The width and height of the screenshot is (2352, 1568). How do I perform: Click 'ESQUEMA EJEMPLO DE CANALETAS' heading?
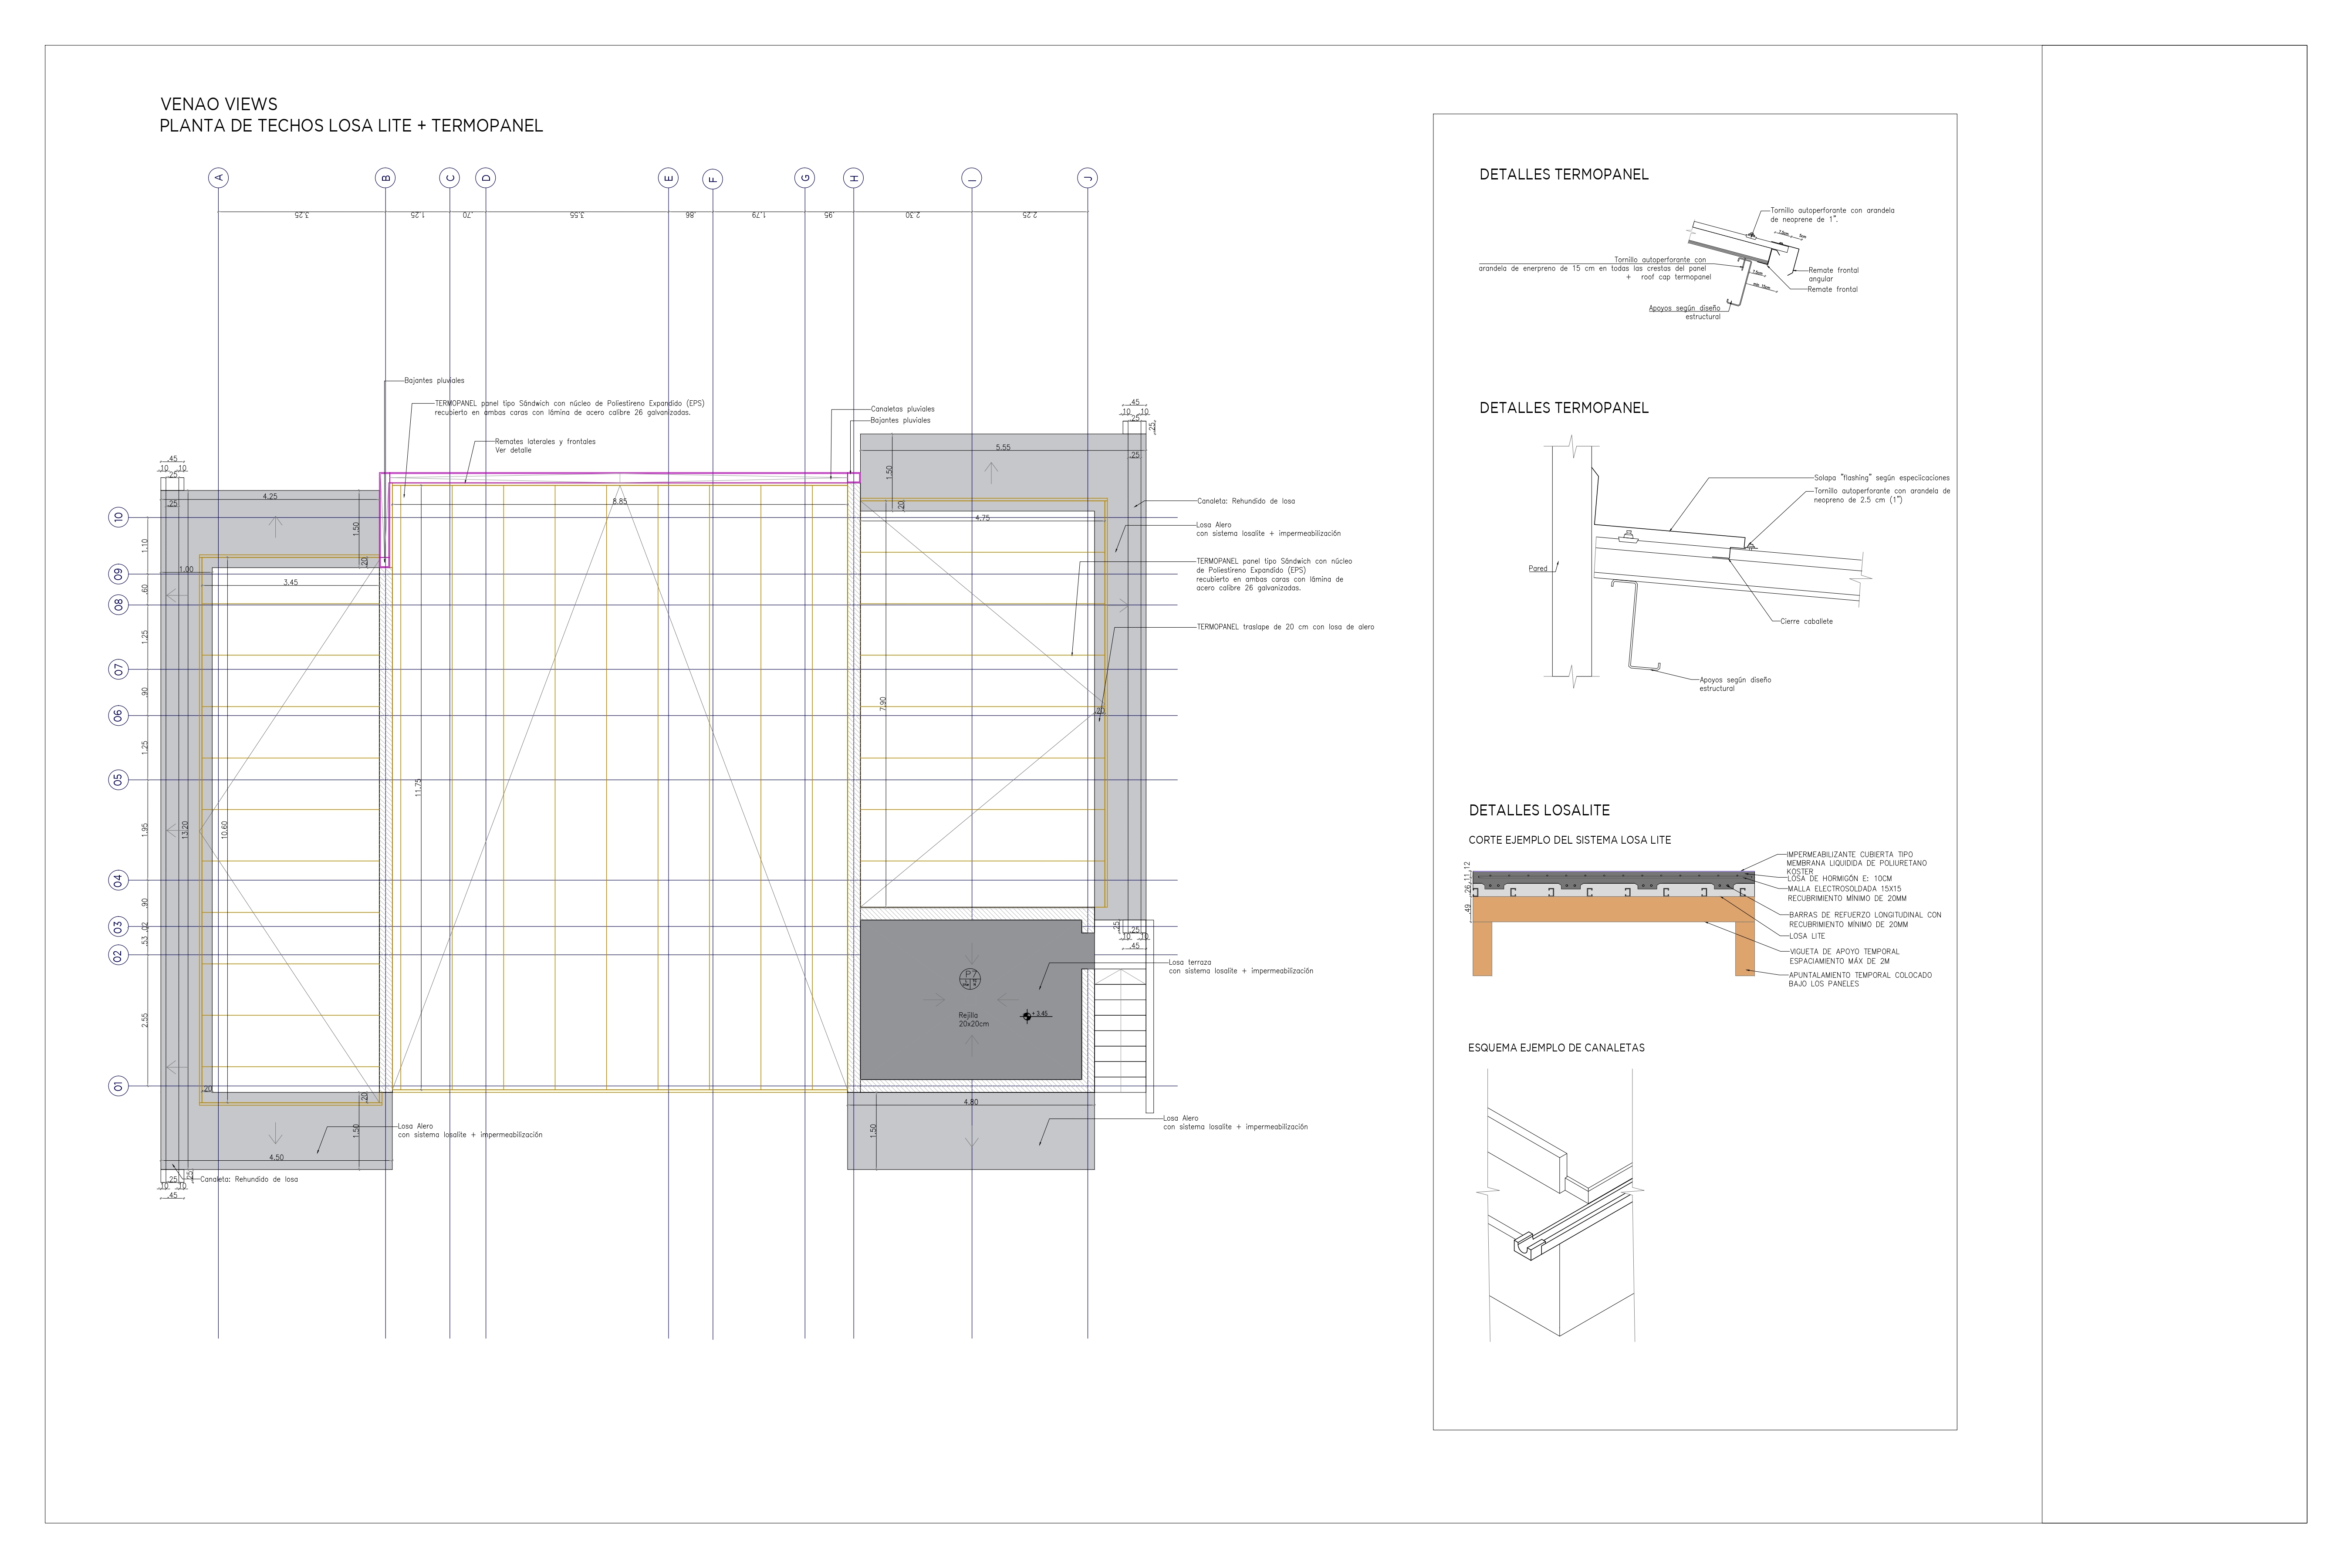(x=1556, y=1048)
